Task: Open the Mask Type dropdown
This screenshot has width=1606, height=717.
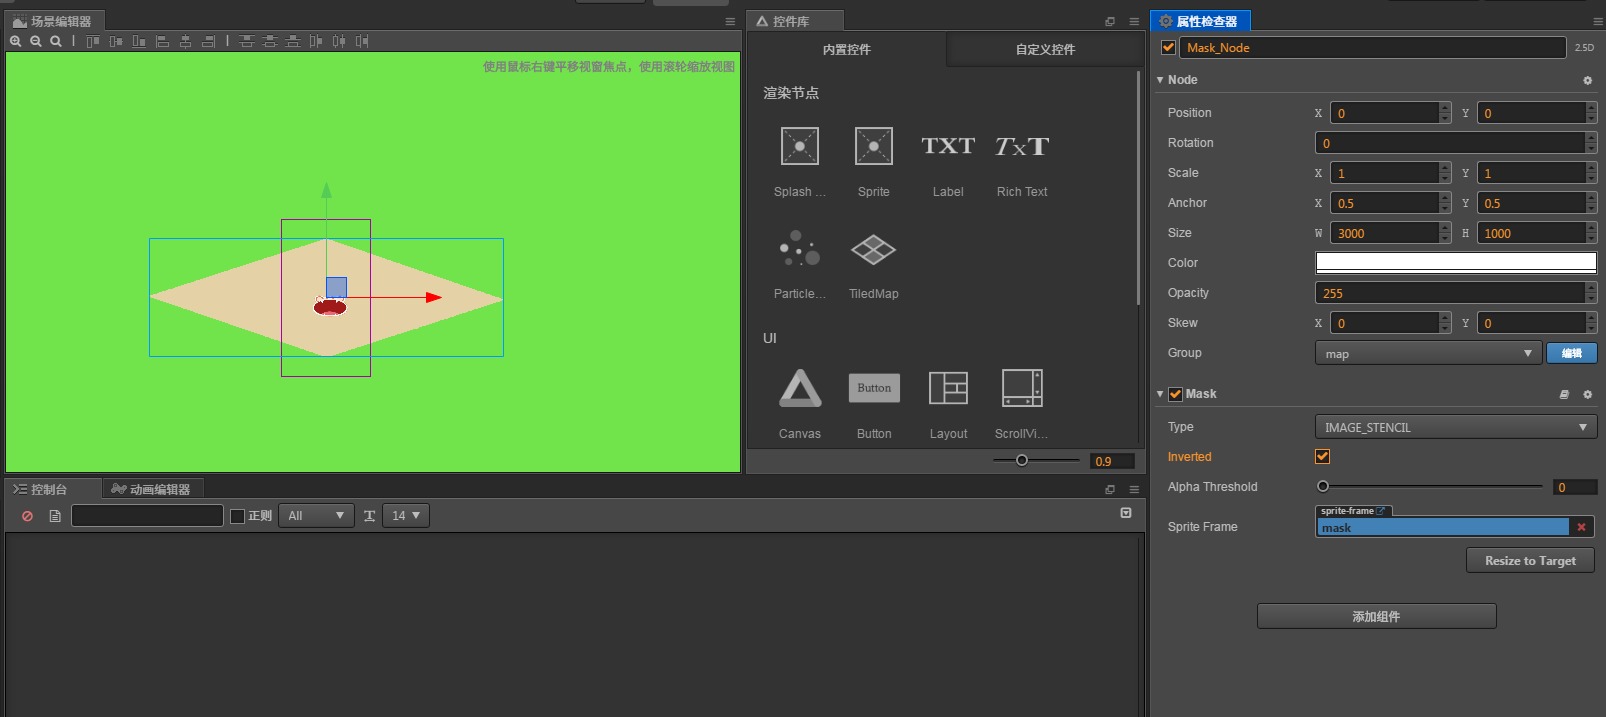Action: (x=1456, y=427)
